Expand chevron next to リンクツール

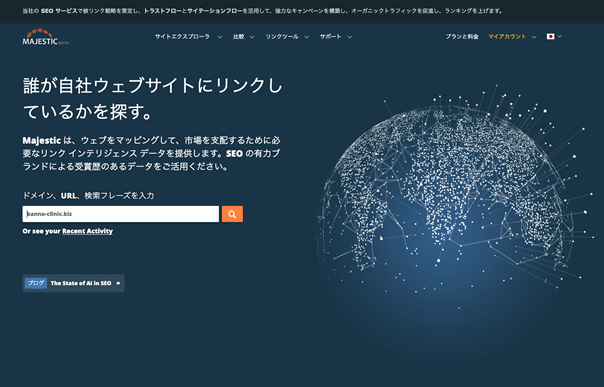click(306, 37)
